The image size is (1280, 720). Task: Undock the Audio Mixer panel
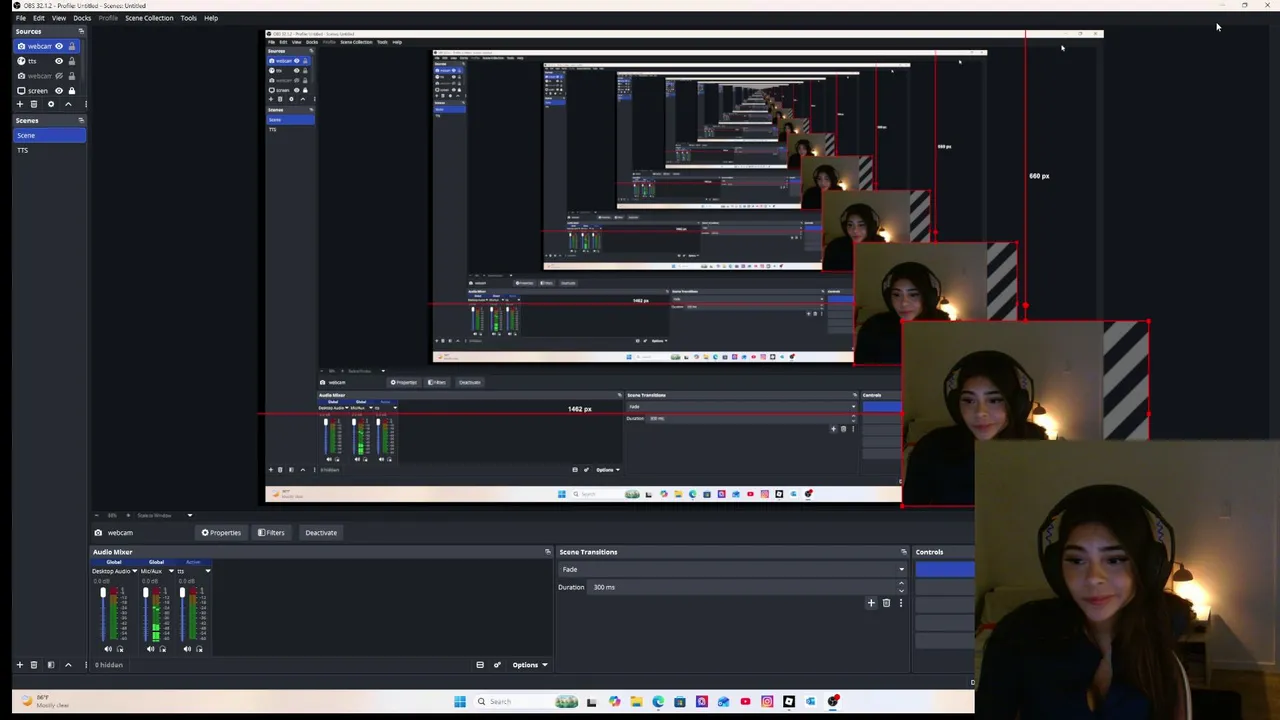[x=547, y=552]
